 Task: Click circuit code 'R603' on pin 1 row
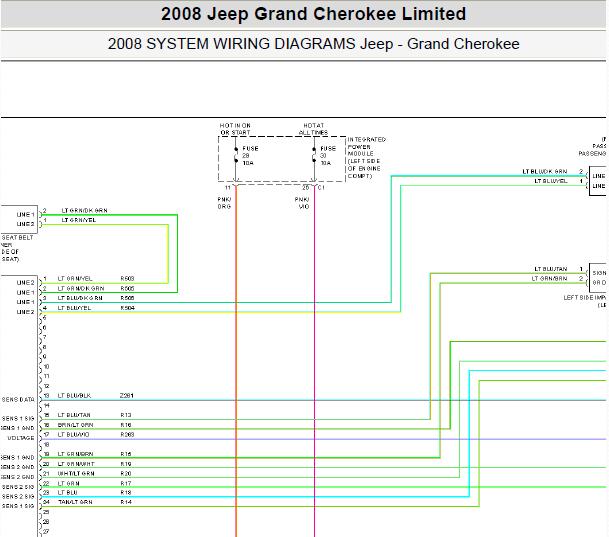(127, 278)
